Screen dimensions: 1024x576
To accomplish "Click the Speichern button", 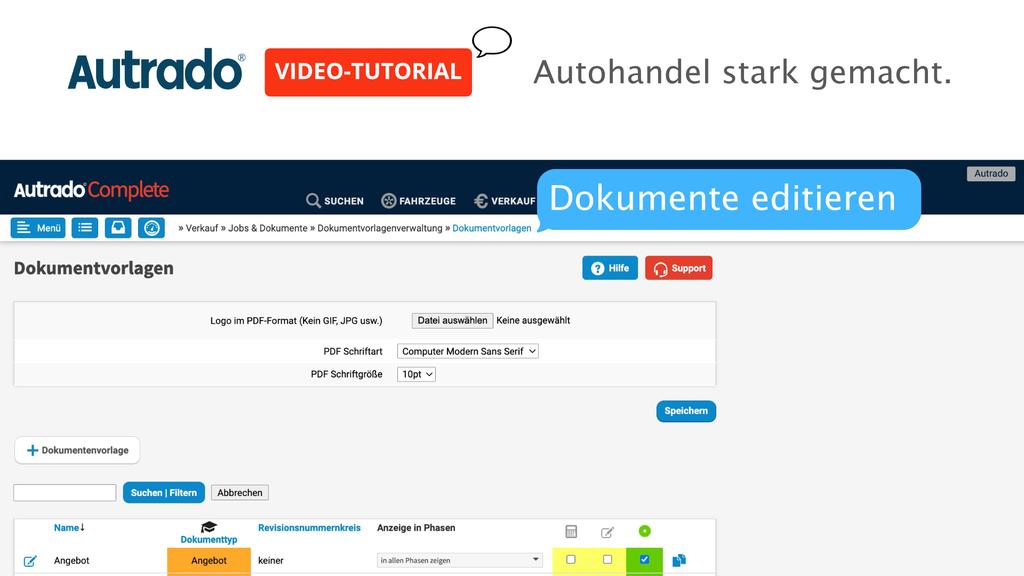I will point(686,411).
